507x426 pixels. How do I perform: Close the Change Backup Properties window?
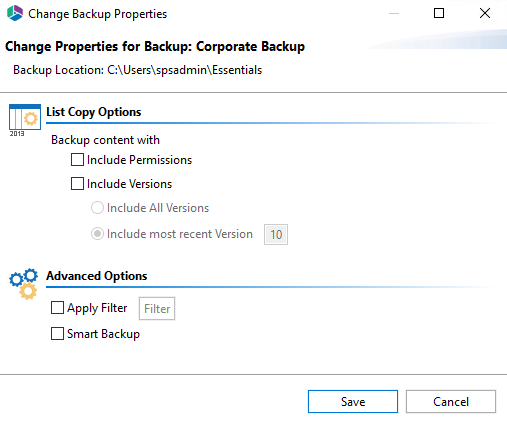tap(485, 13)
